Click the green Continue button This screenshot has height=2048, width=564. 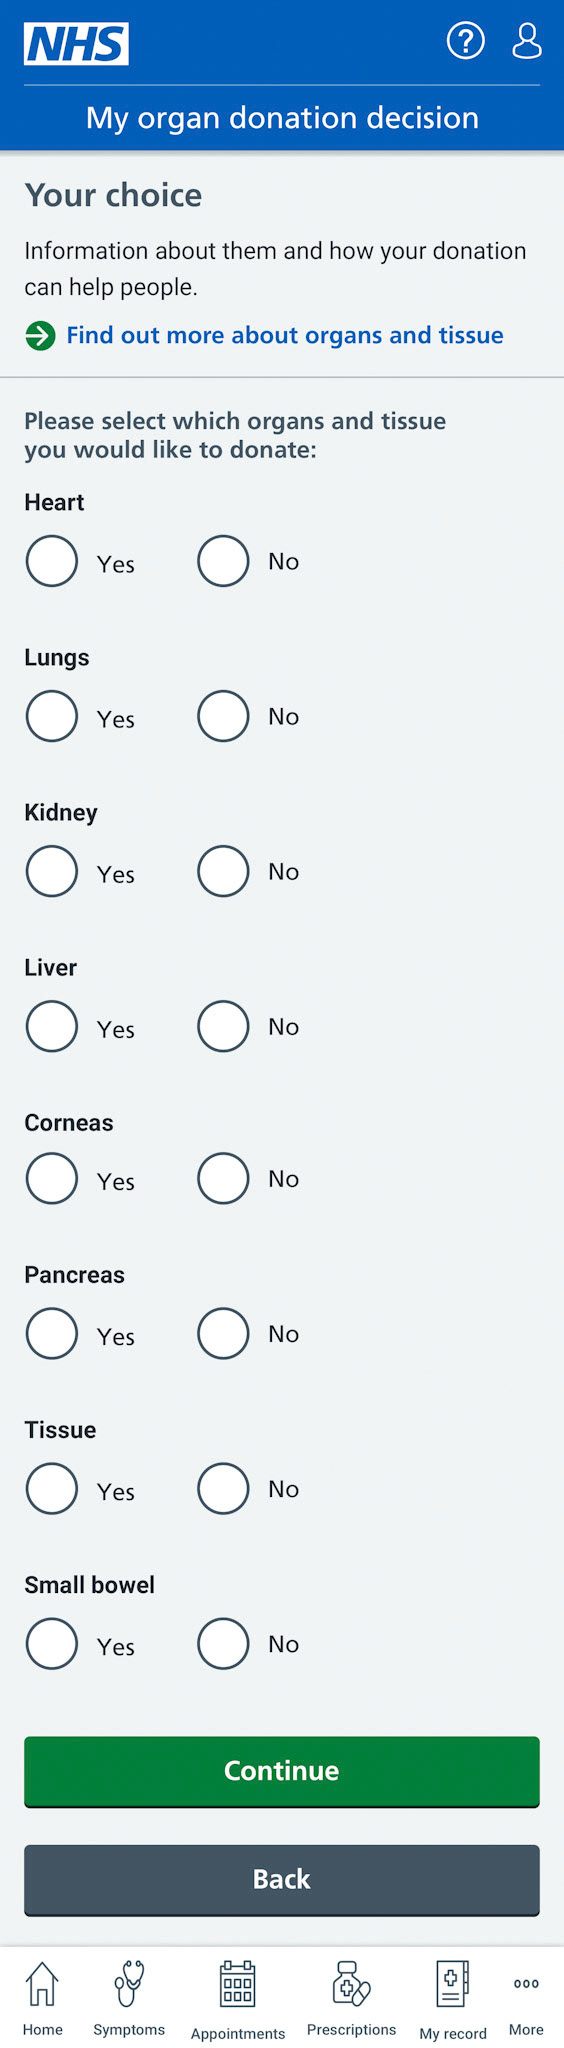[282, 1771]
